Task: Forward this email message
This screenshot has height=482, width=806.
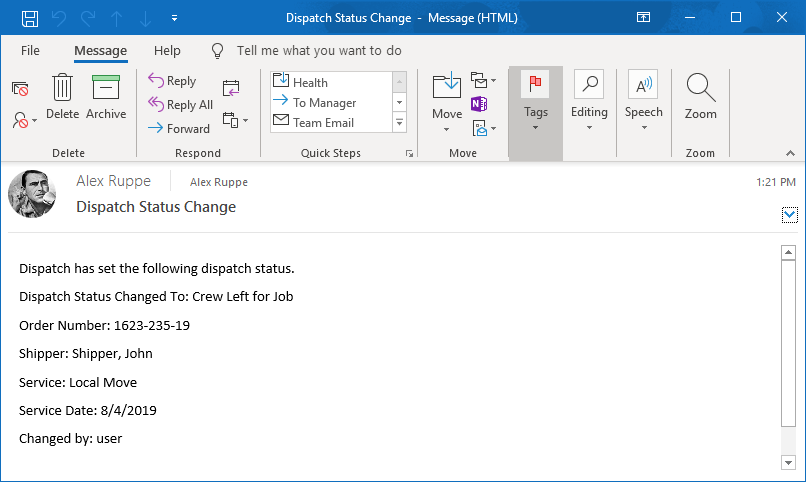Action: [x=179, y=128]
